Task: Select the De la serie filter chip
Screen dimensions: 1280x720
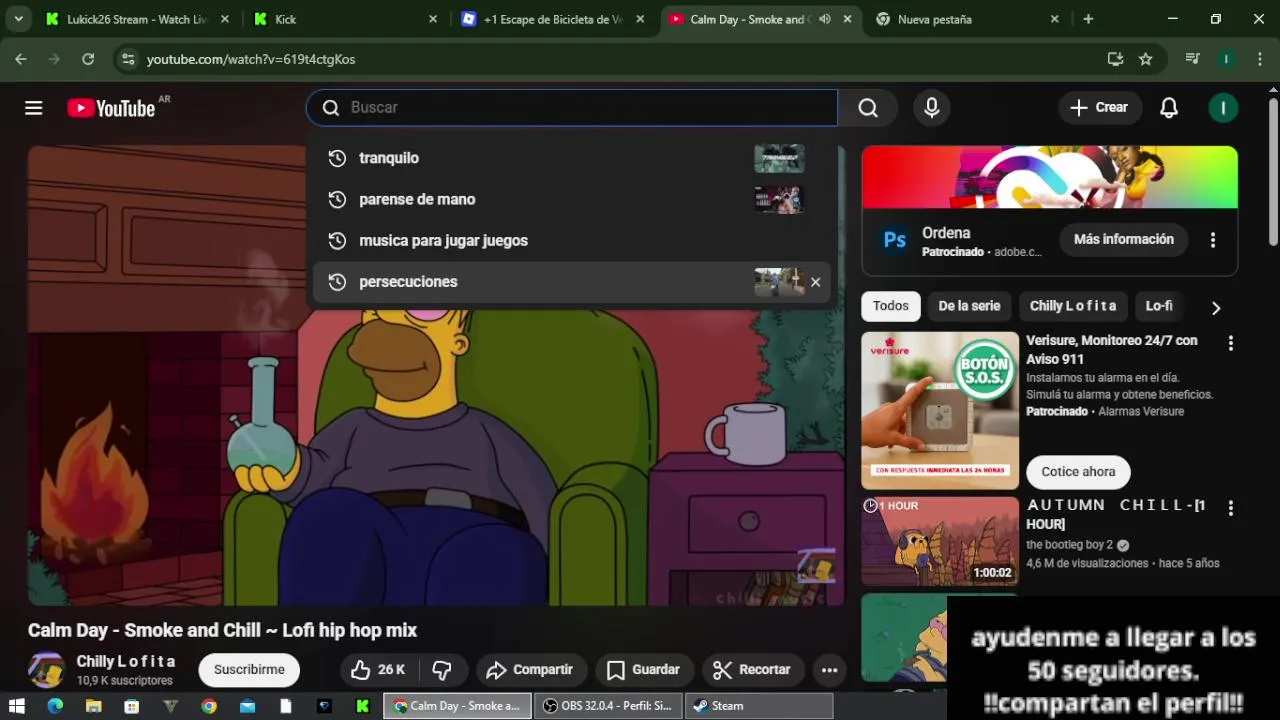Action: pos(969,306)
